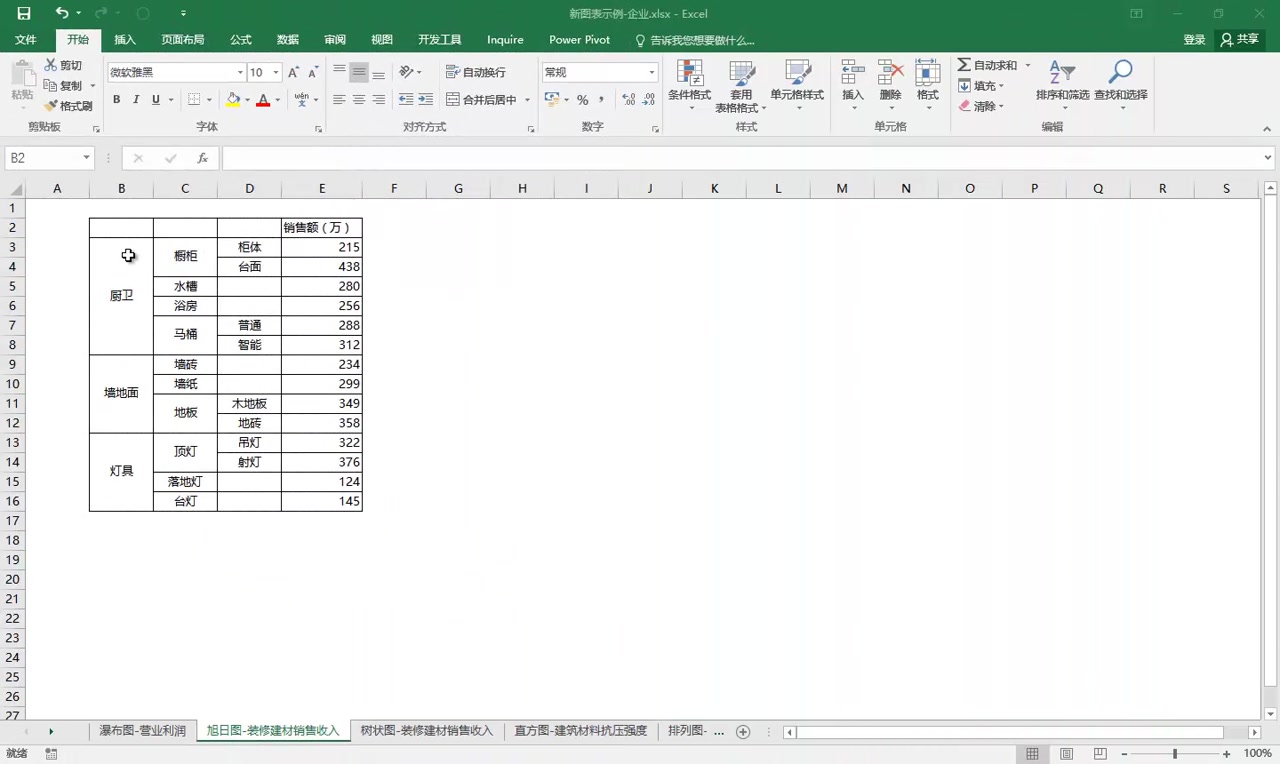Save the workbook using the save icon

pos(24,14)
